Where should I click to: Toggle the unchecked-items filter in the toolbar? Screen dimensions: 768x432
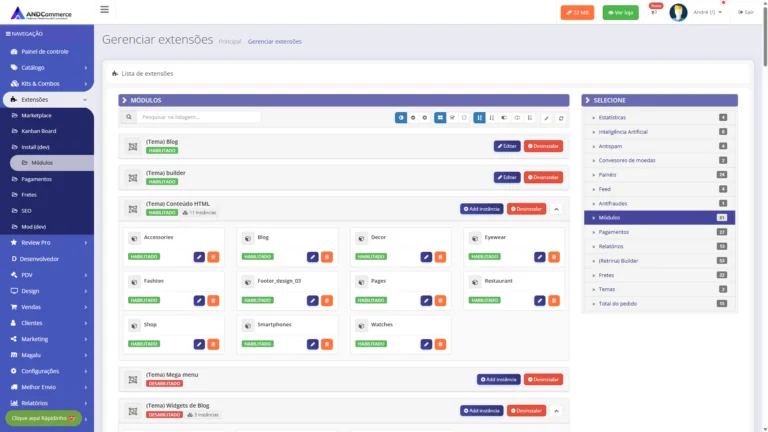tap(464, 118)
